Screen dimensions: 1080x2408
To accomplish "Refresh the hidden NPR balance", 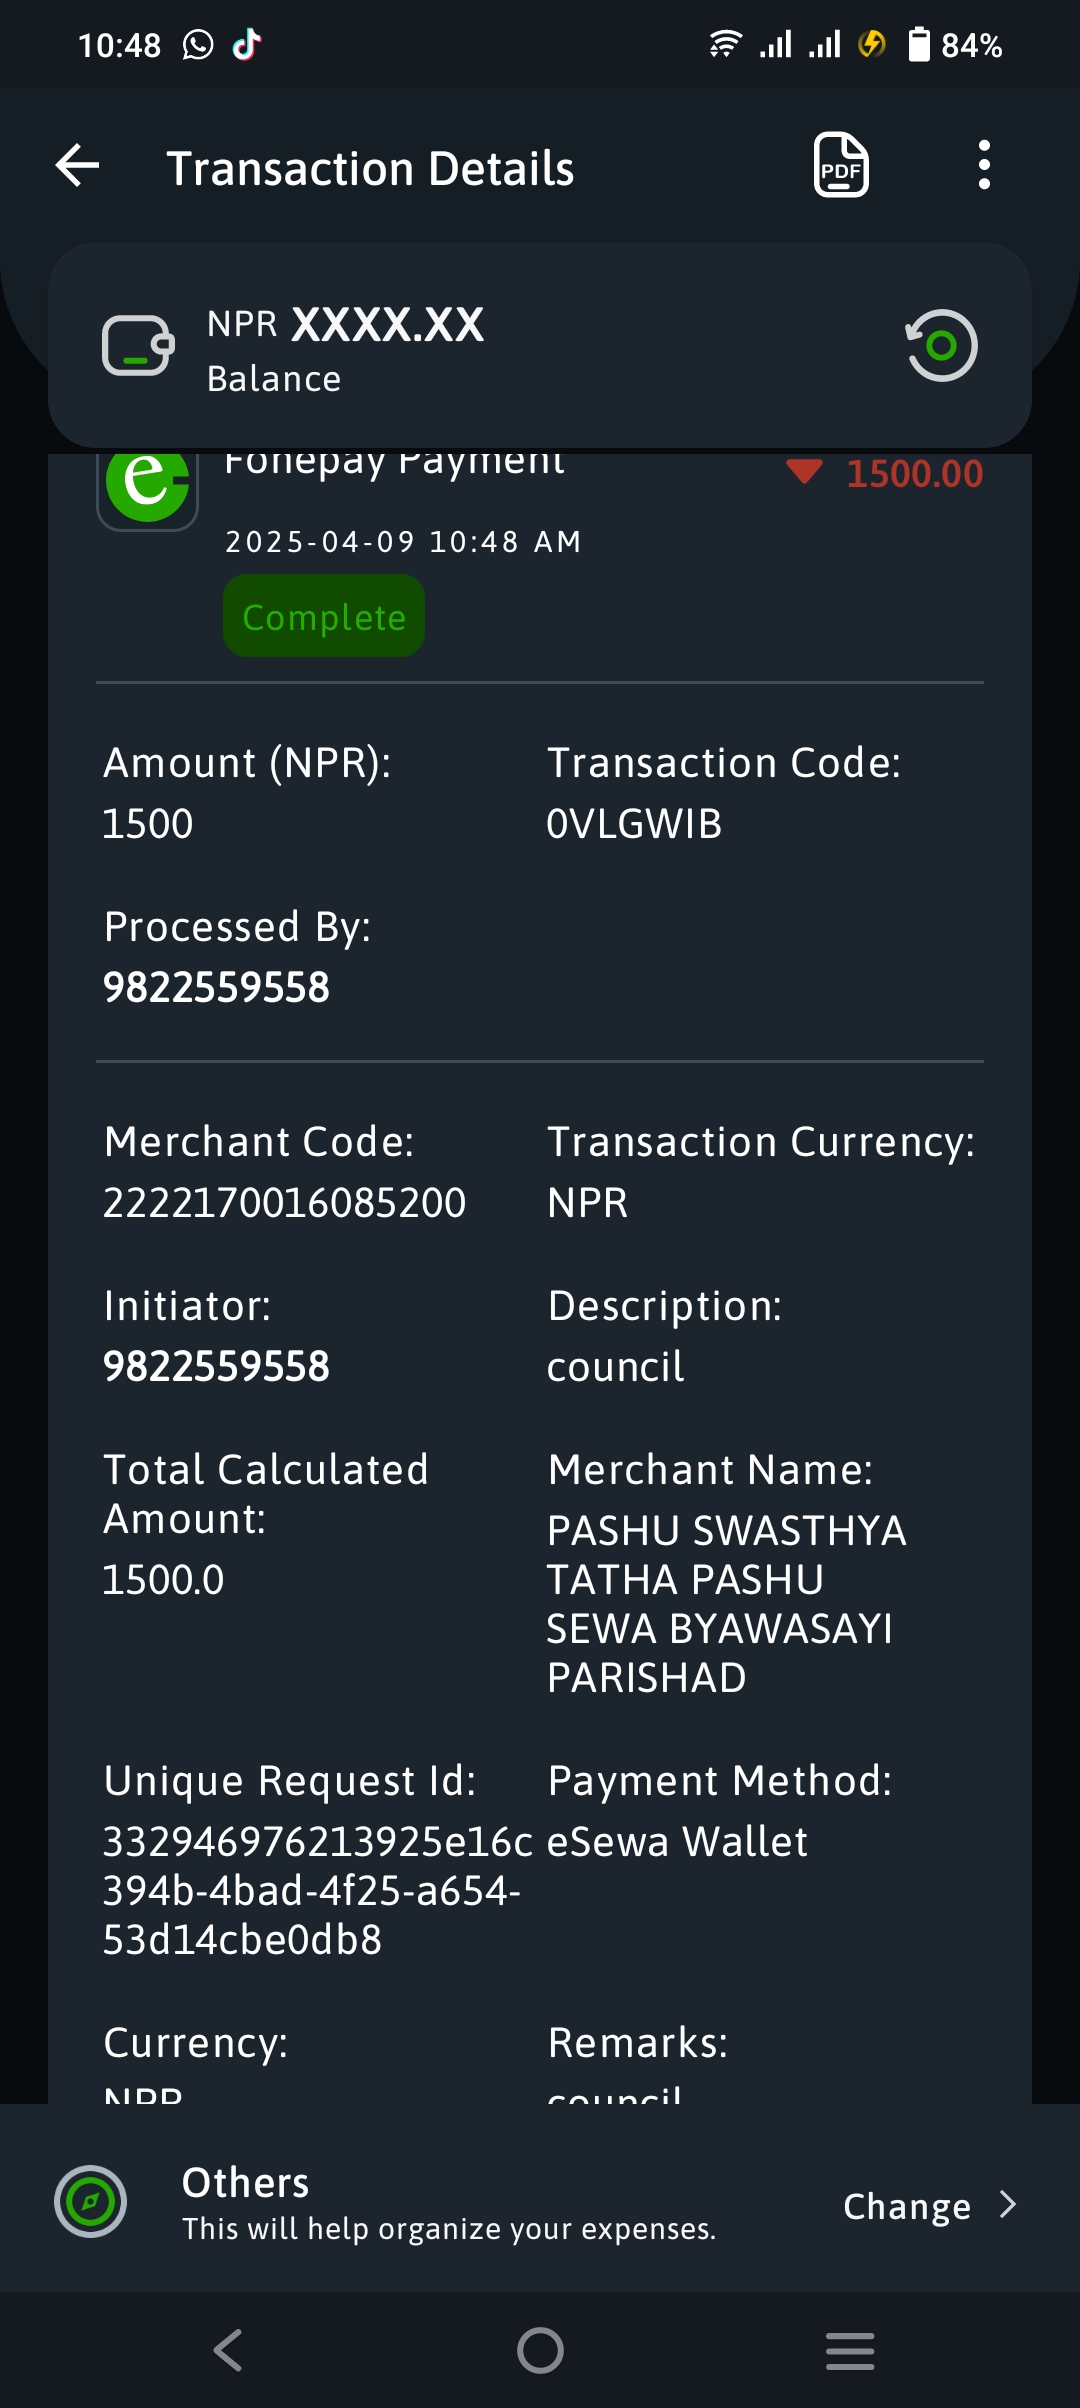I will click(x=941, y=346).
